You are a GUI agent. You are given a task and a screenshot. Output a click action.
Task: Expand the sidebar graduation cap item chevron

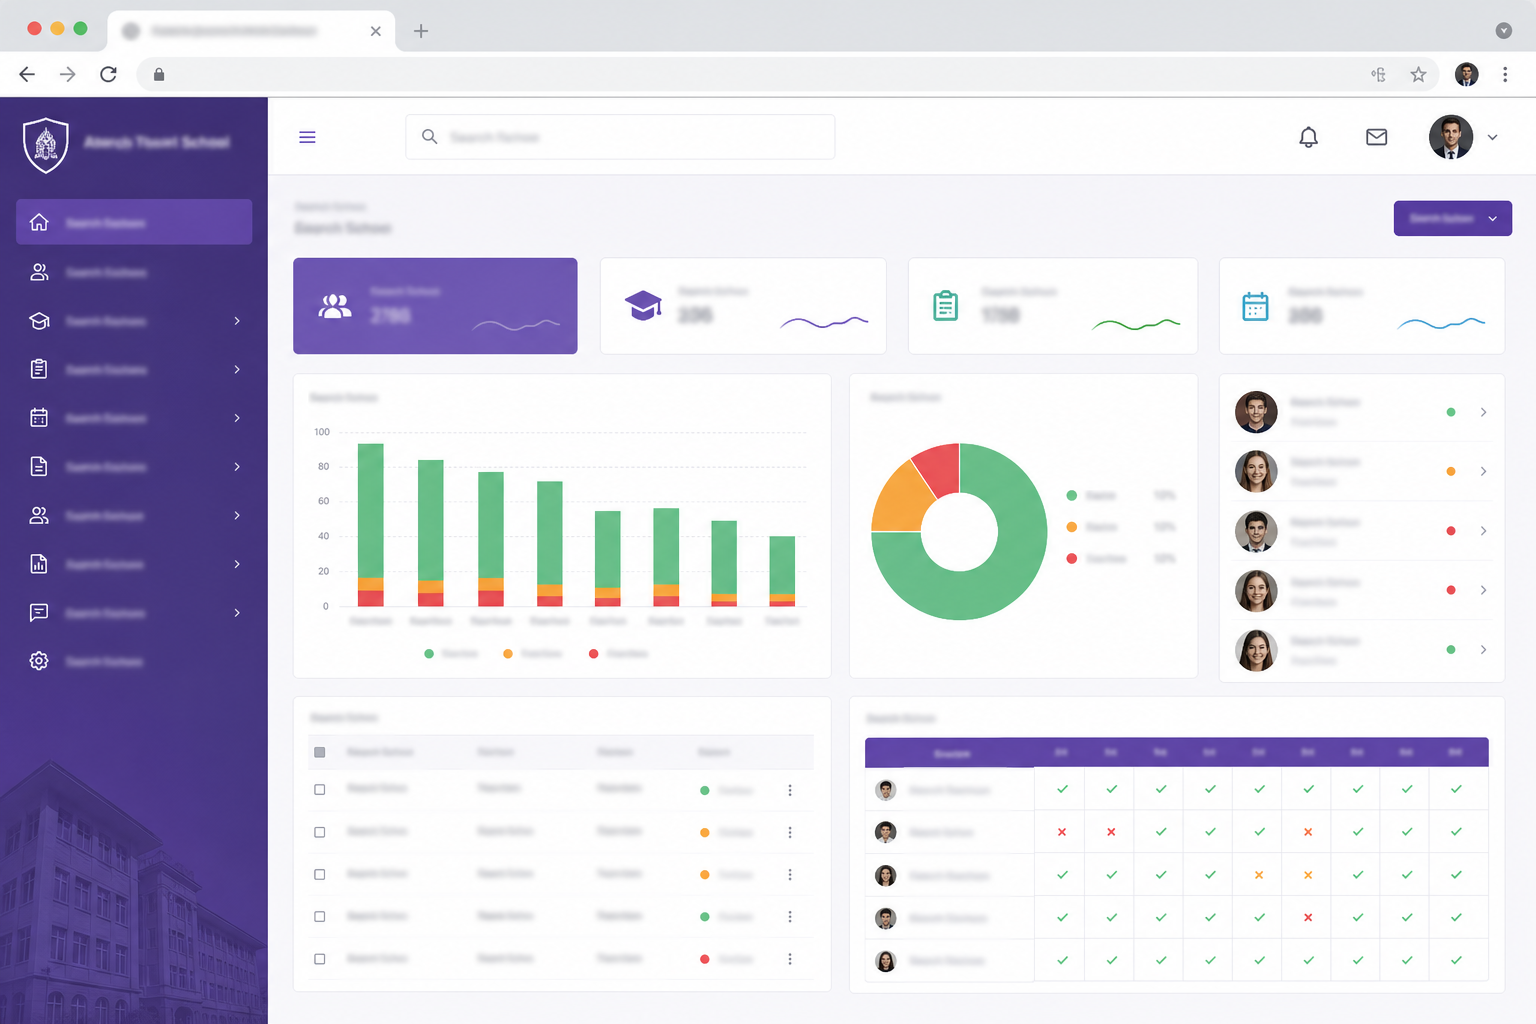pos(237,321)
